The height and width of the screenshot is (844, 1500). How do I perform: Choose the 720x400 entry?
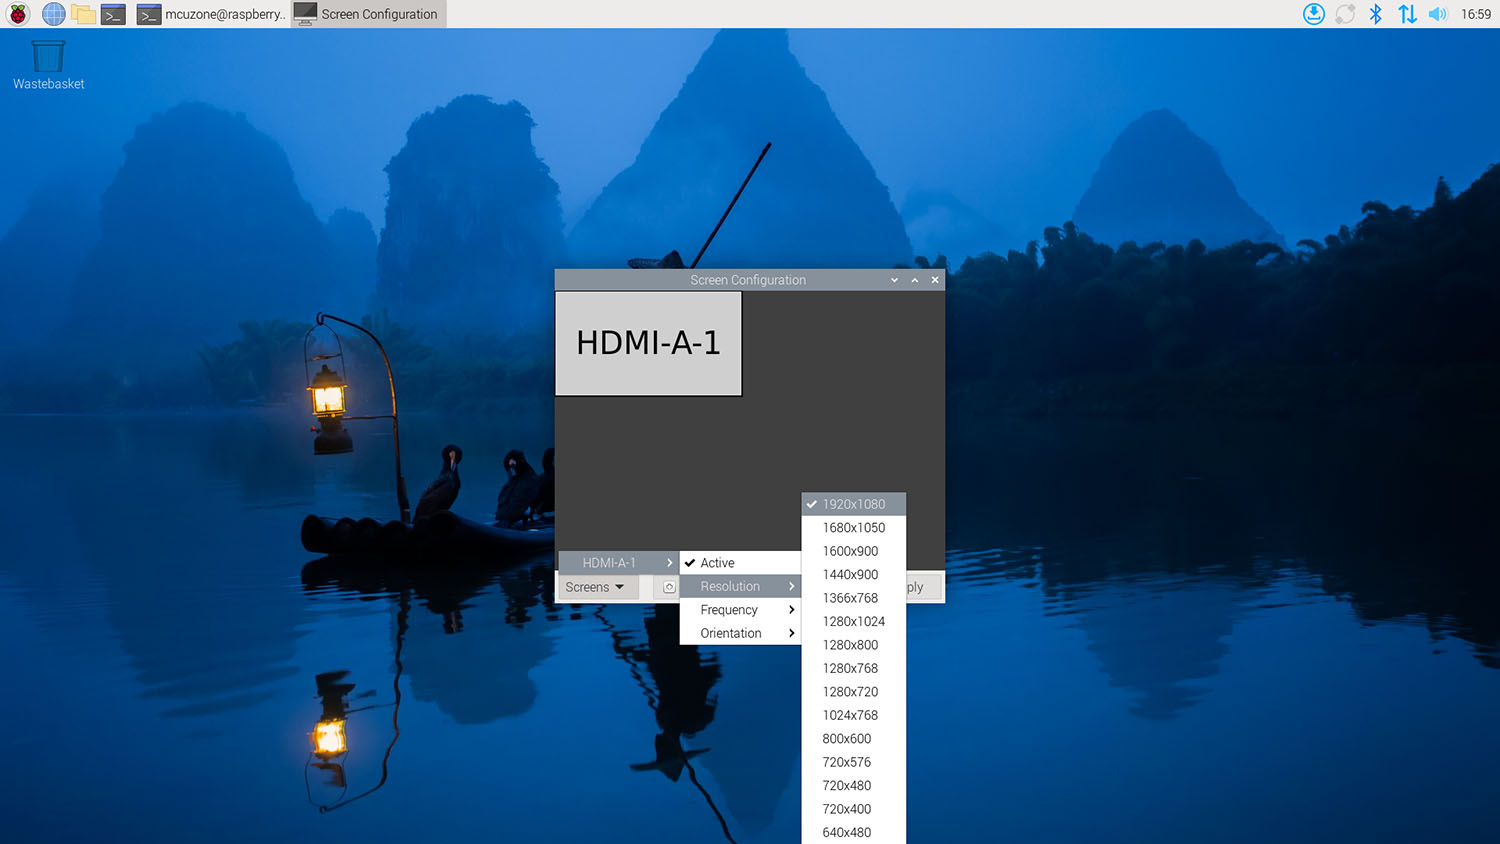click(854, 809)
